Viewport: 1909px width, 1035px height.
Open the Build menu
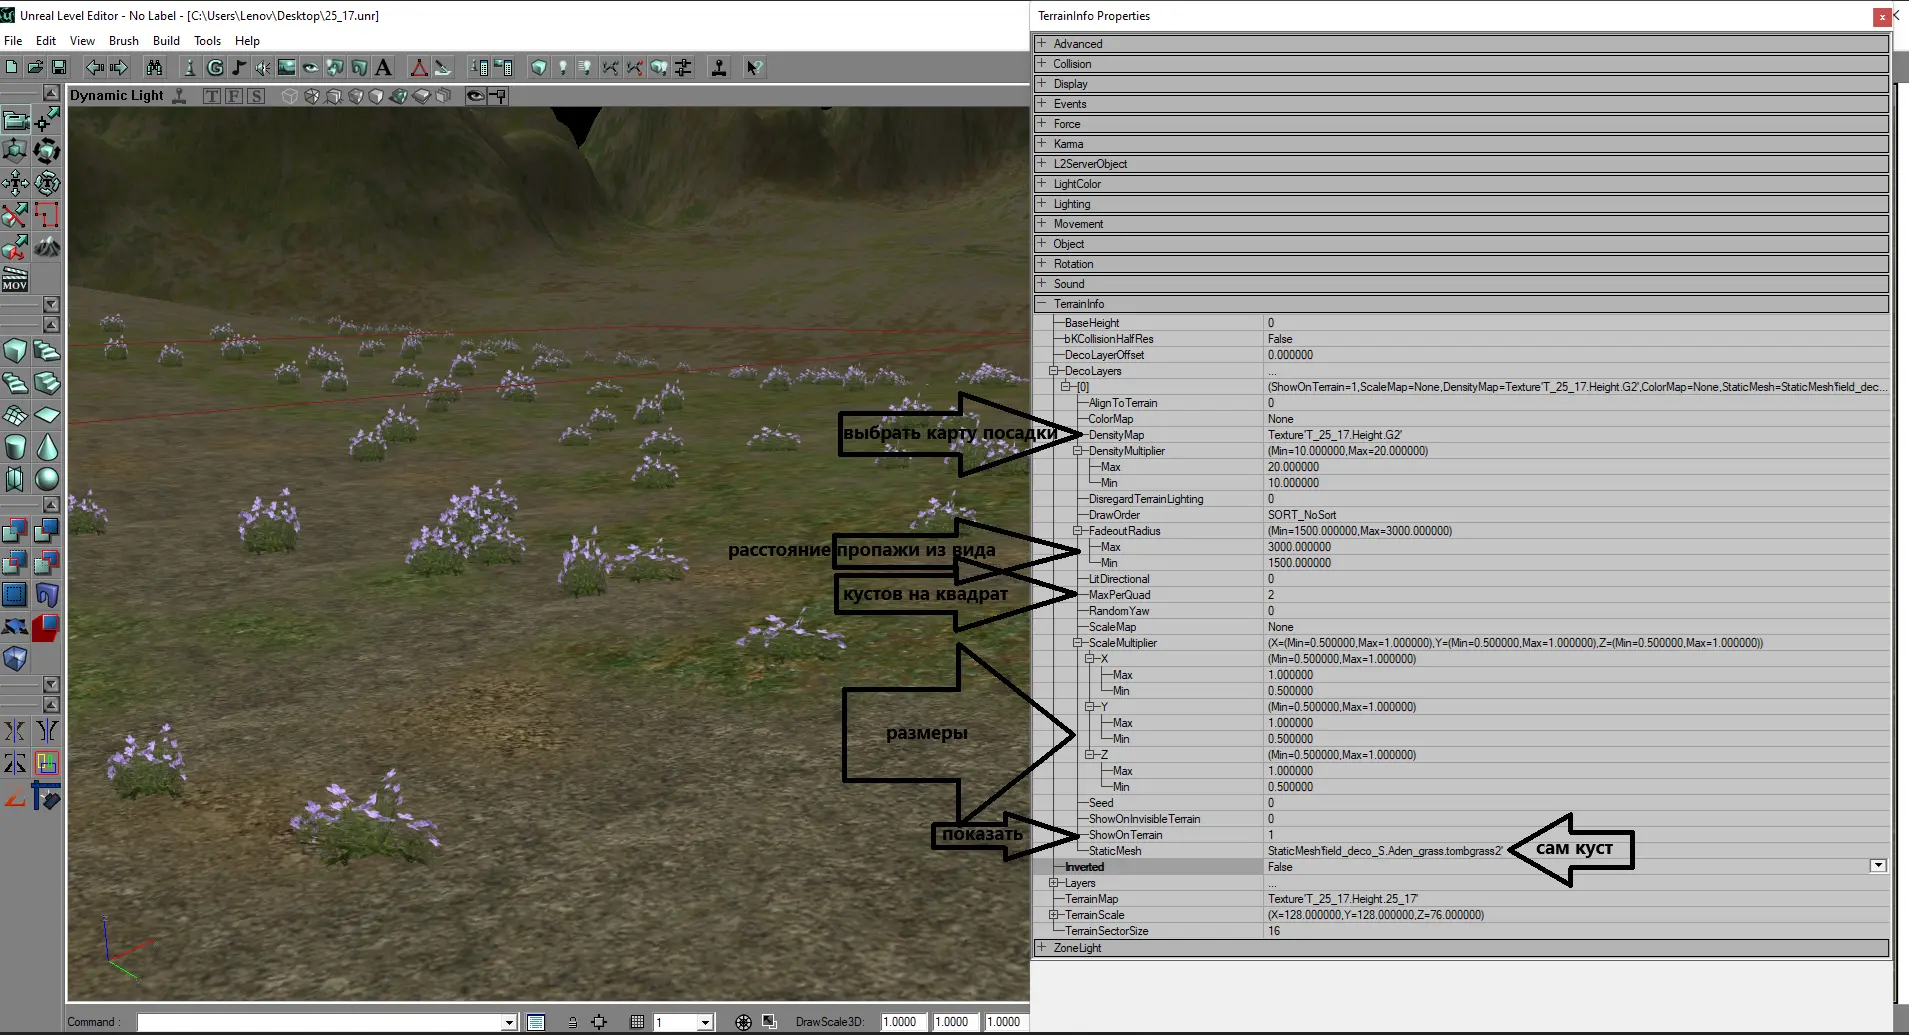tap(166, 41)
